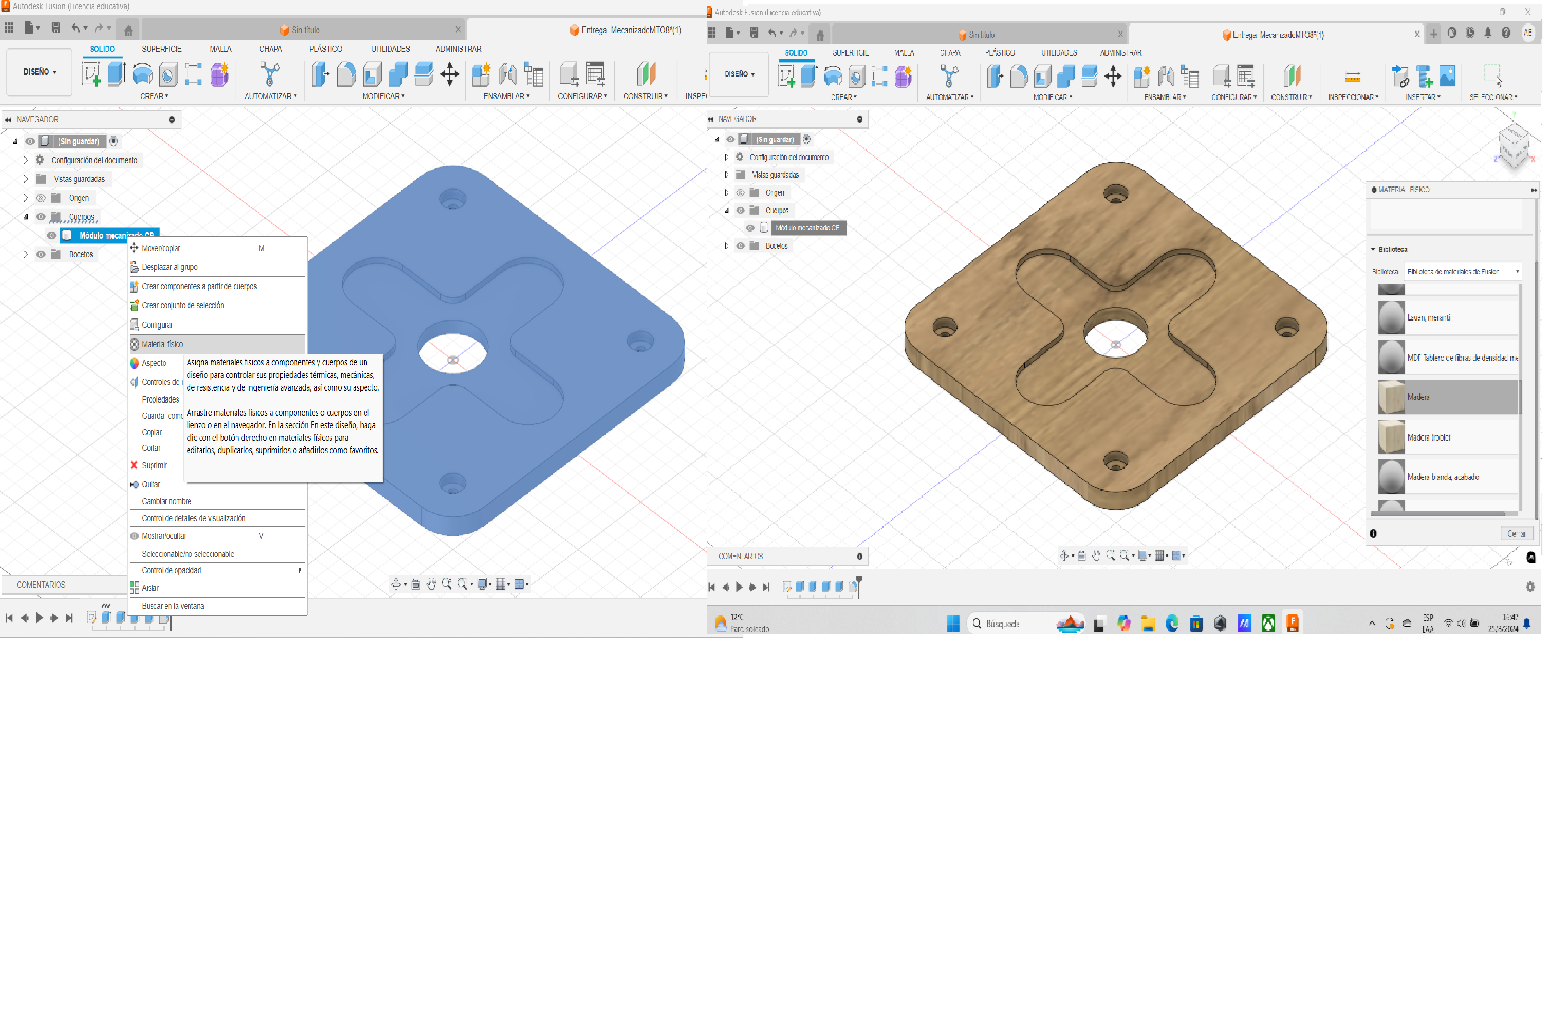Select Fillet tool in left window
The width and height of the screenshot is (1549, 1016).
[346, 74]
